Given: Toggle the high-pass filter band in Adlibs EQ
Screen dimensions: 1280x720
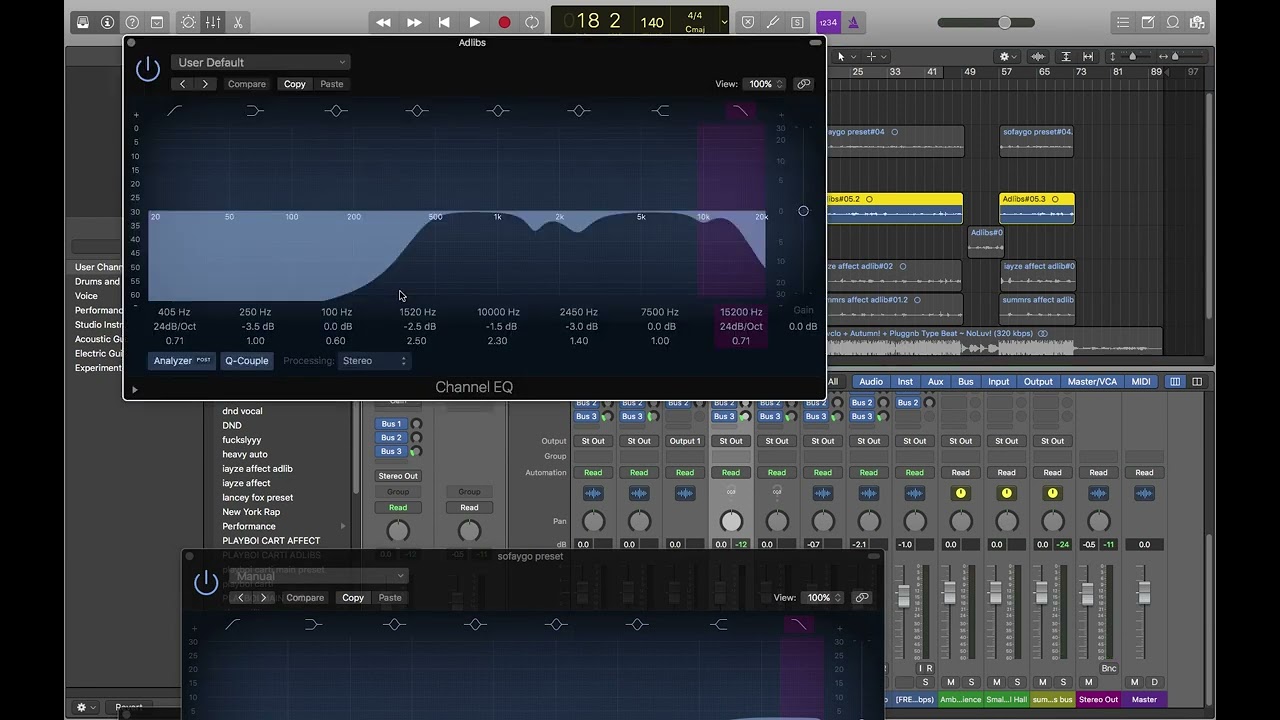Looking at the screenshot, I should (x=174, y=111).
